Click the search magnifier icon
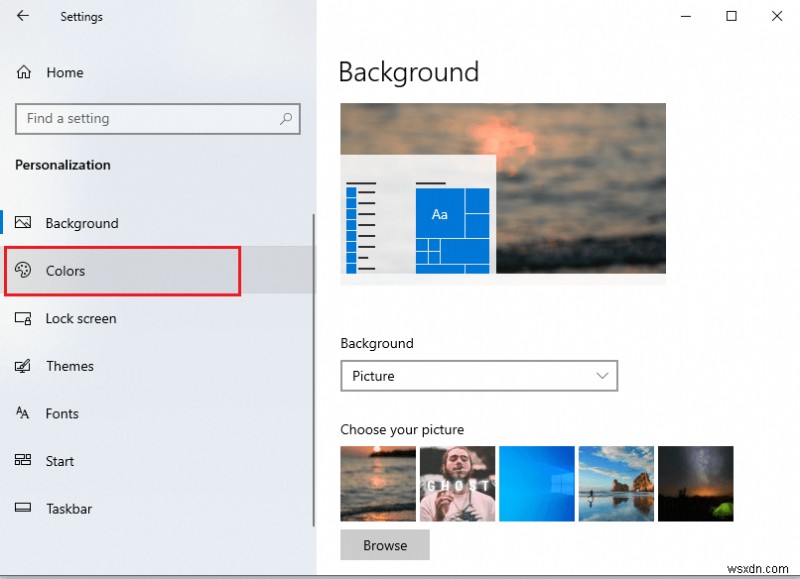The height and width of the screenshot is (579, 800). [286, 119]
